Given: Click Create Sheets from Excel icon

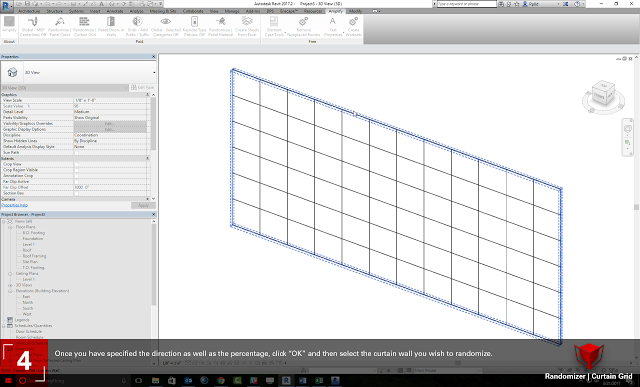Looking at the screenshot, I should pyautogui.click(x=247, y=26).
